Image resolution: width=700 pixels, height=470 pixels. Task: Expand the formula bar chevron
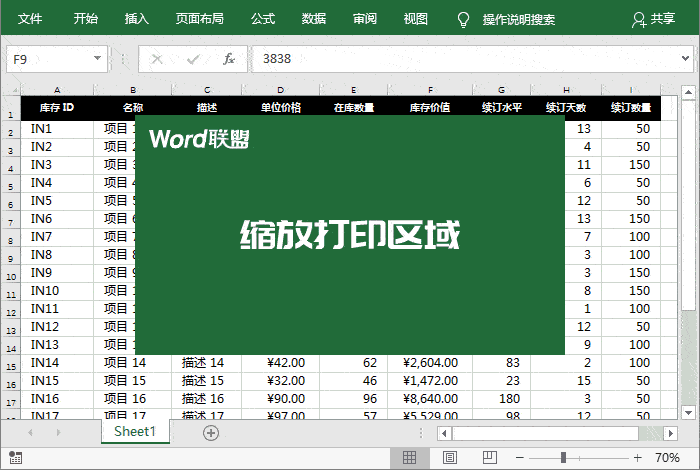click(x=685, y=58)
